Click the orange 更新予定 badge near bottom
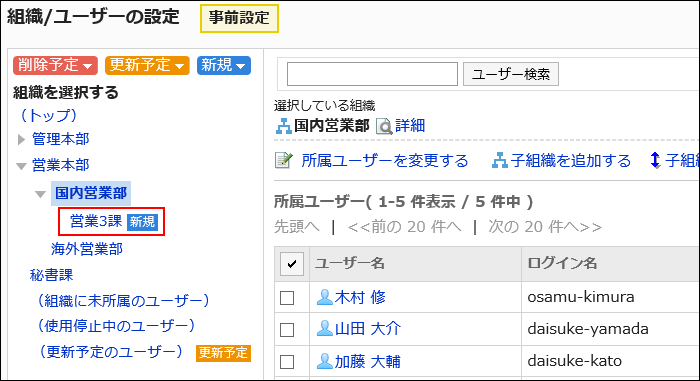The width and height of the screenshot is (700, 381). 223,353
